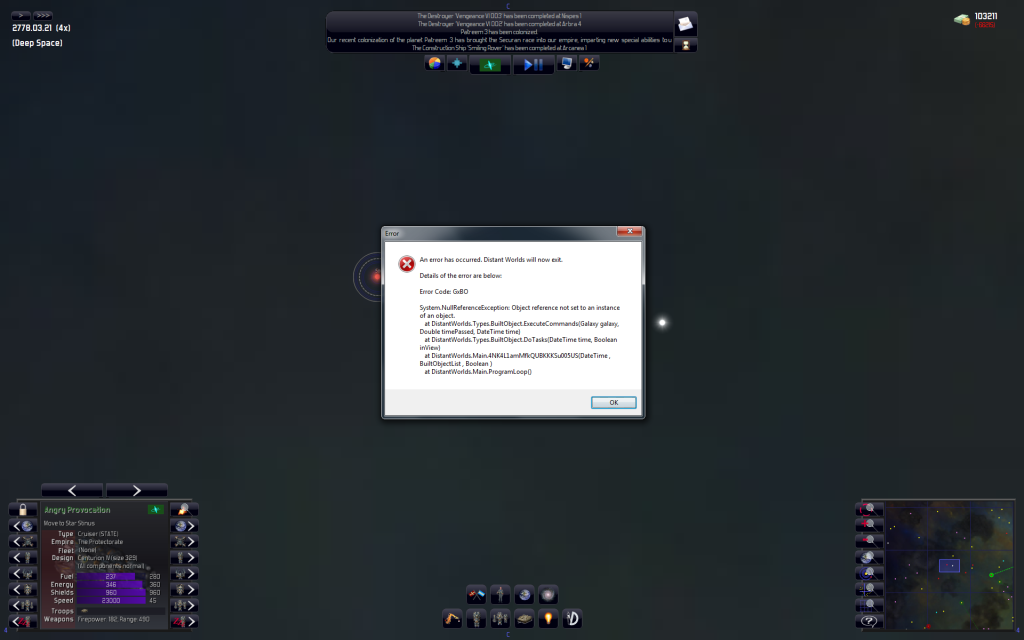Click the mission text Move to Star Stinus

[x=69, y=523]
